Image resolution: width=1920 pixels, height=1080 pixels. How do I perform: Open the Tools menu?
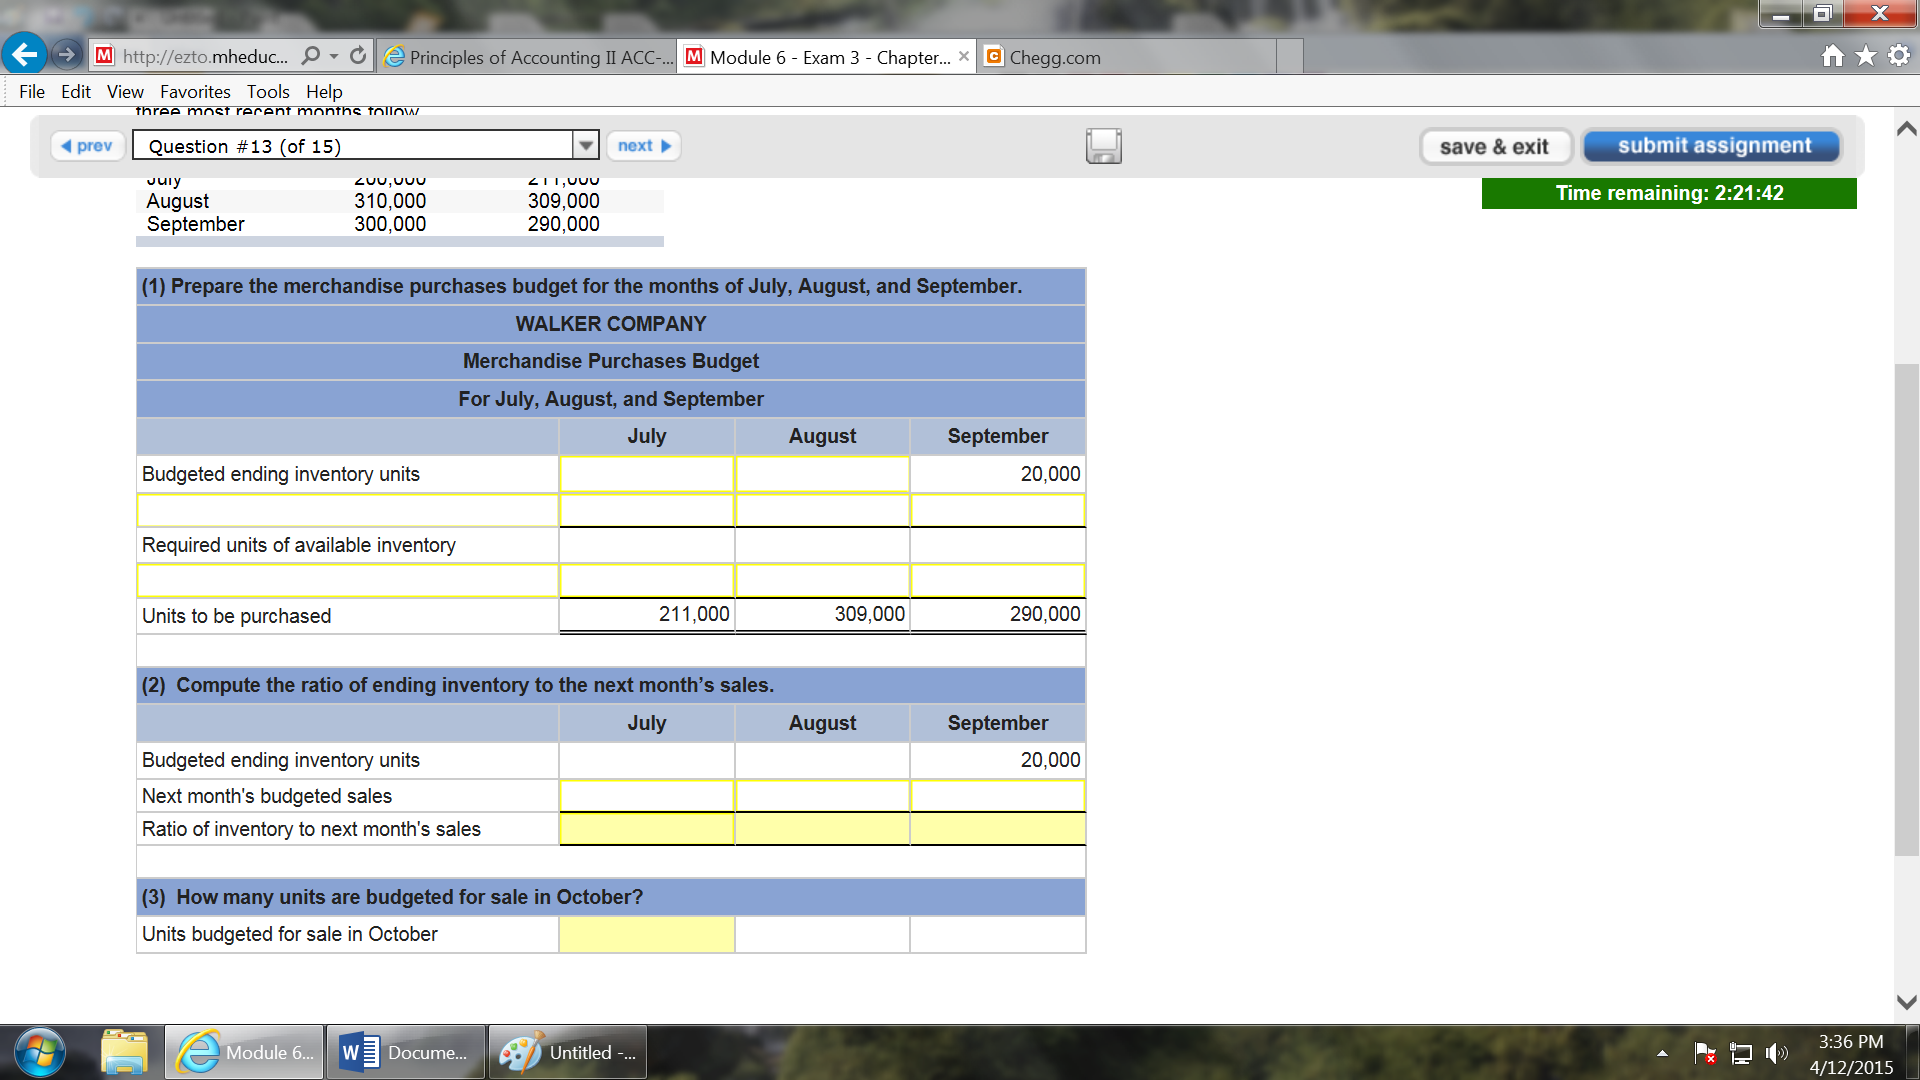pos(268,91)
